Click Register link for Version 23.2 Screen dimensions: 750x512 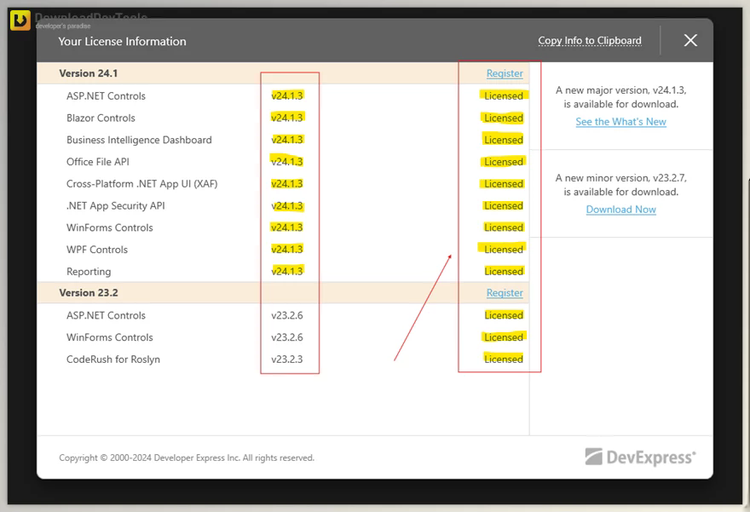(x=505, y=292)
